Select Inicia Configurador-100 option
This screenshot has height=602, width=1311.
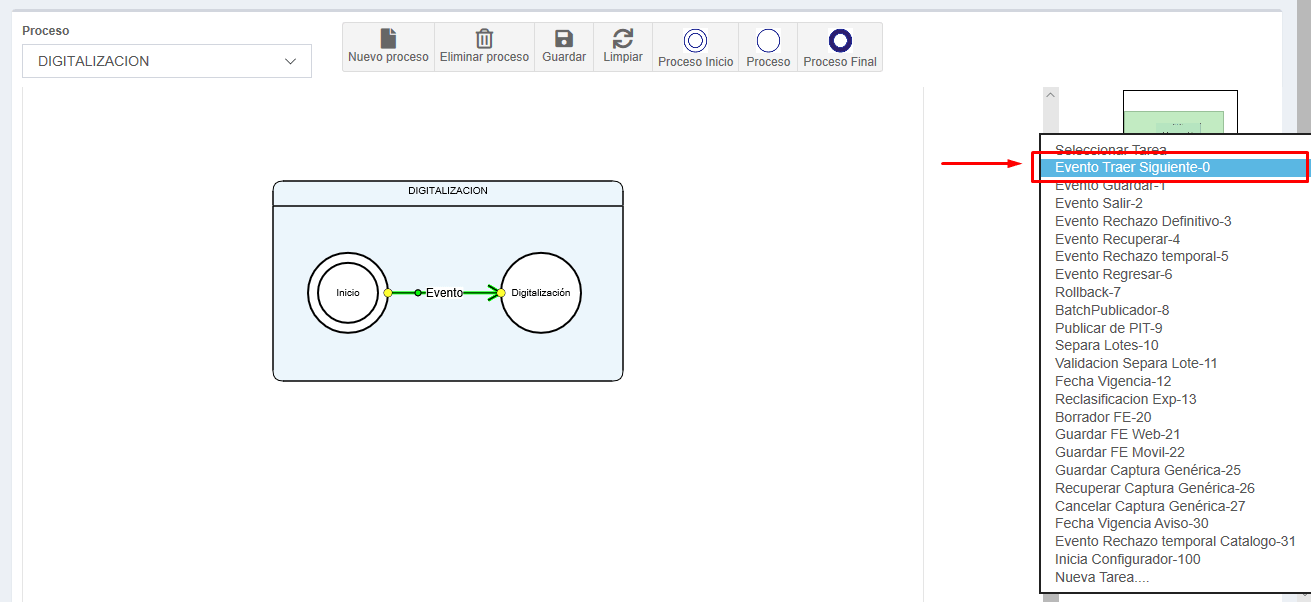pos(1127,559)
